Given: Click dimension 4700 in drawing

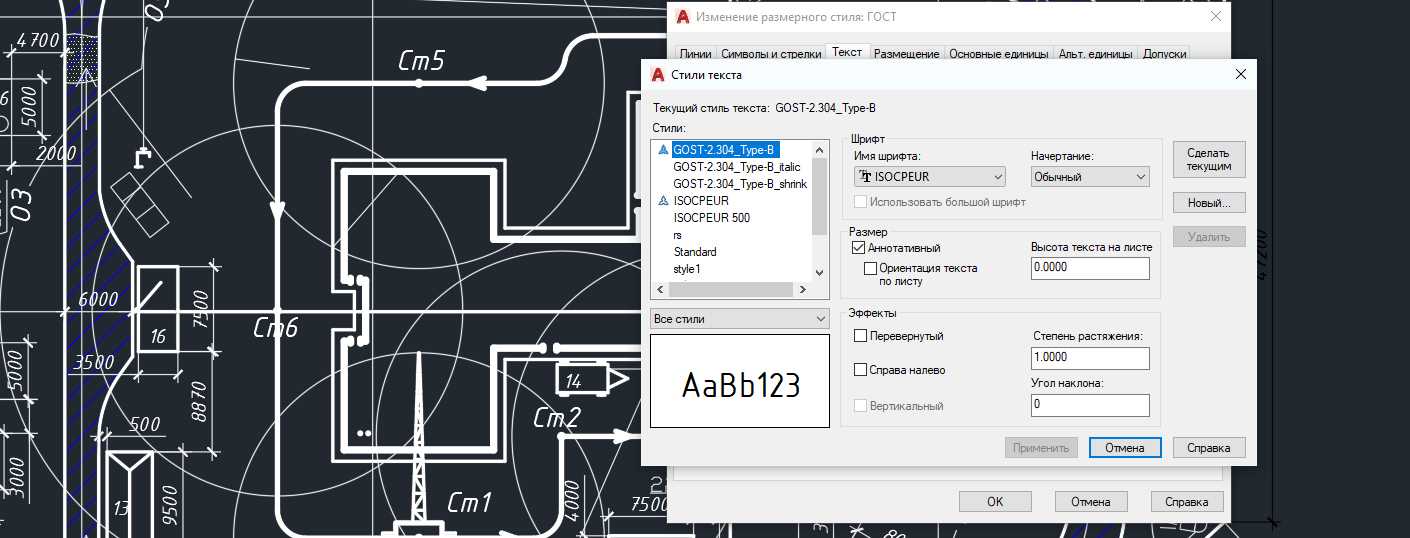Looking at the screenshot, I should (39, 41).
